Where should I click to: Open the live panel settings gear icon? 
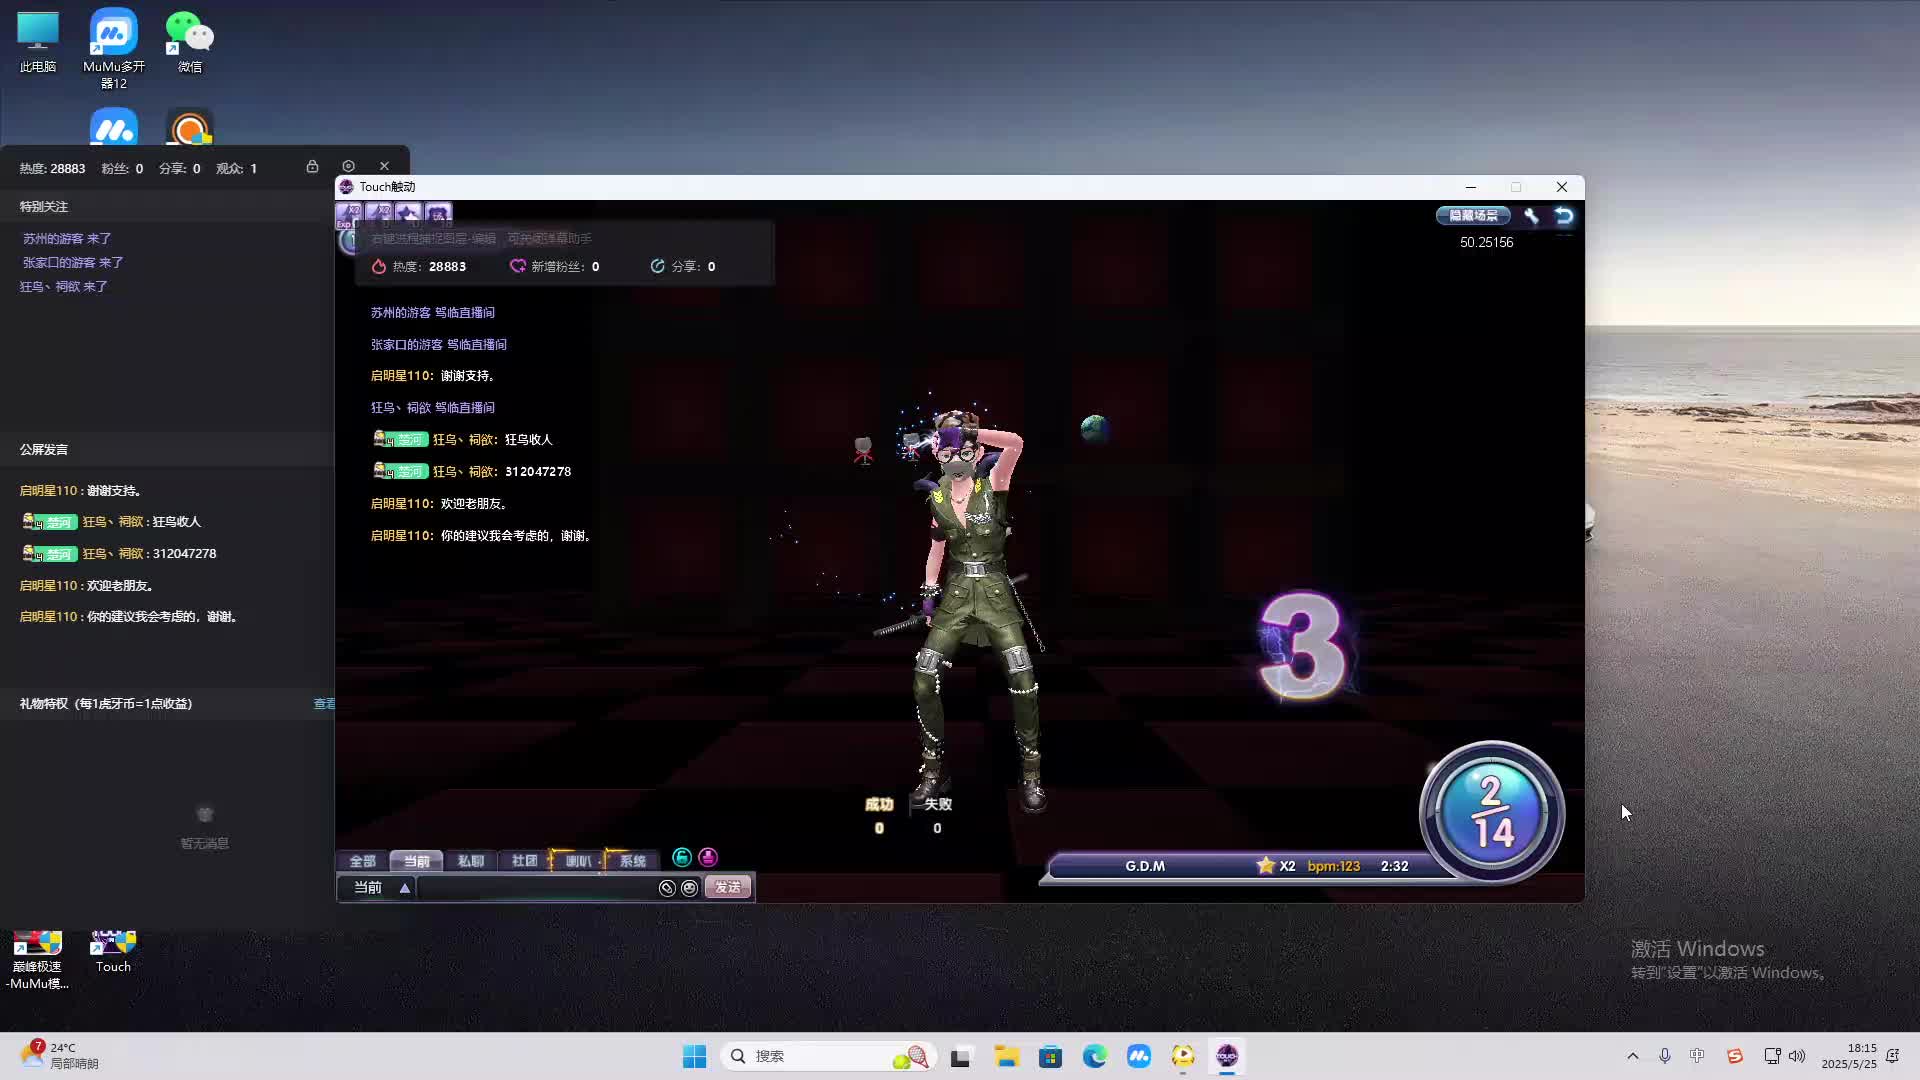pyautogui.click(x=348, y=166)
